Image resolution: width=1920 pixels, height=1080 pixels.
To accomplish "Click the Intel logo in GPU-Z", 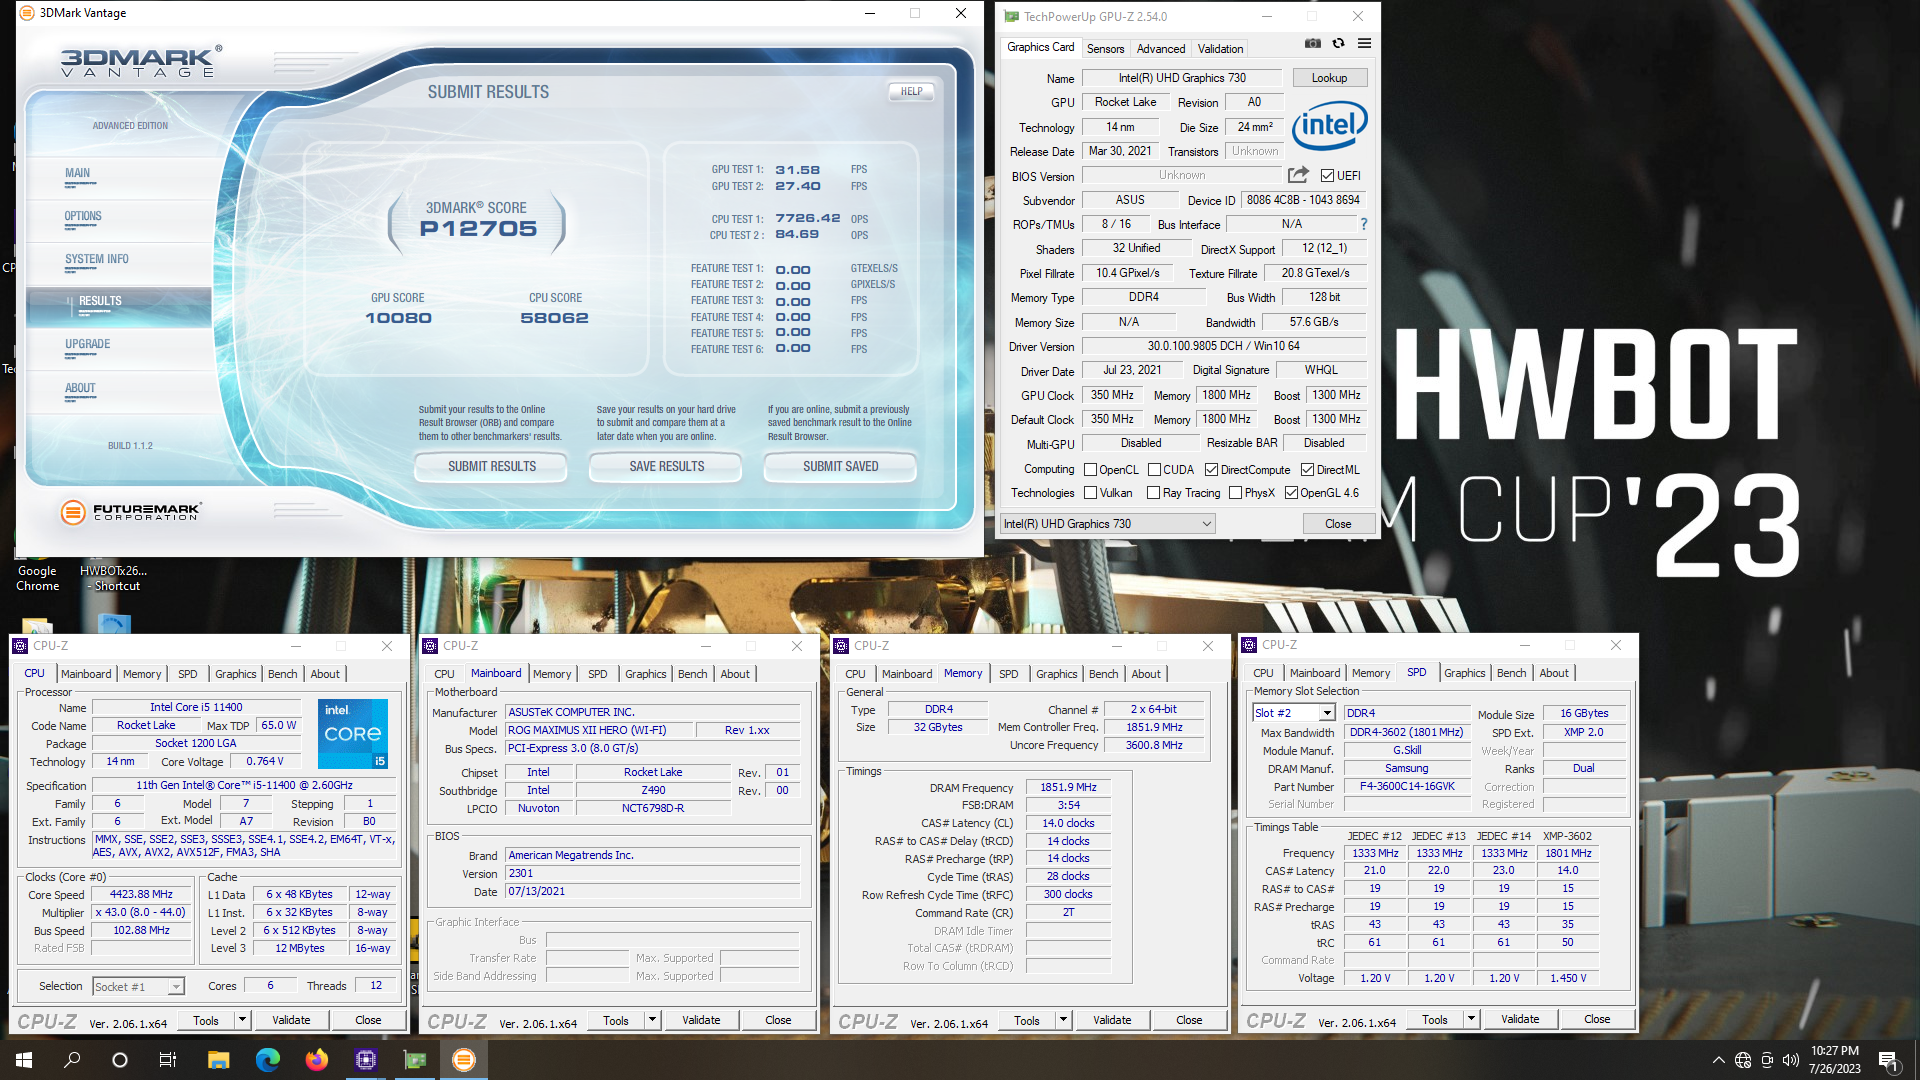I will click(1330, 126).
